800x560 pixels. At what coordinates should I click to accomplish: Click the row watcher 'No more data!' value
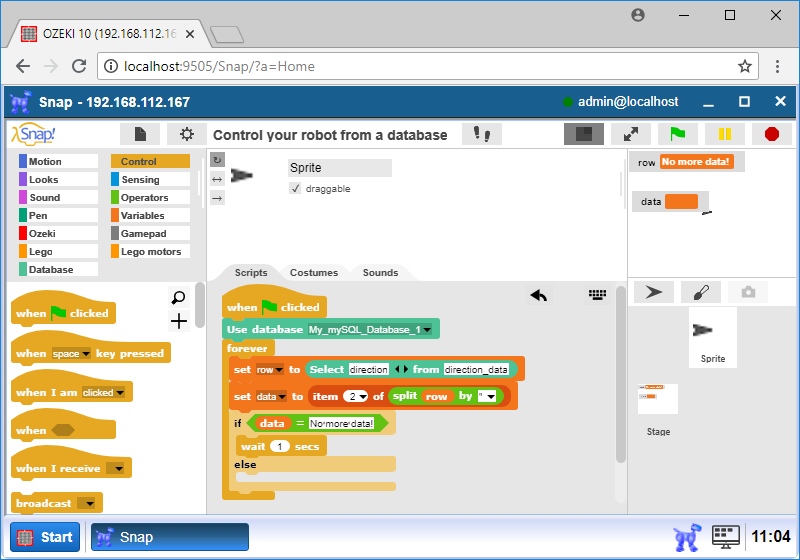click(696, 162)
